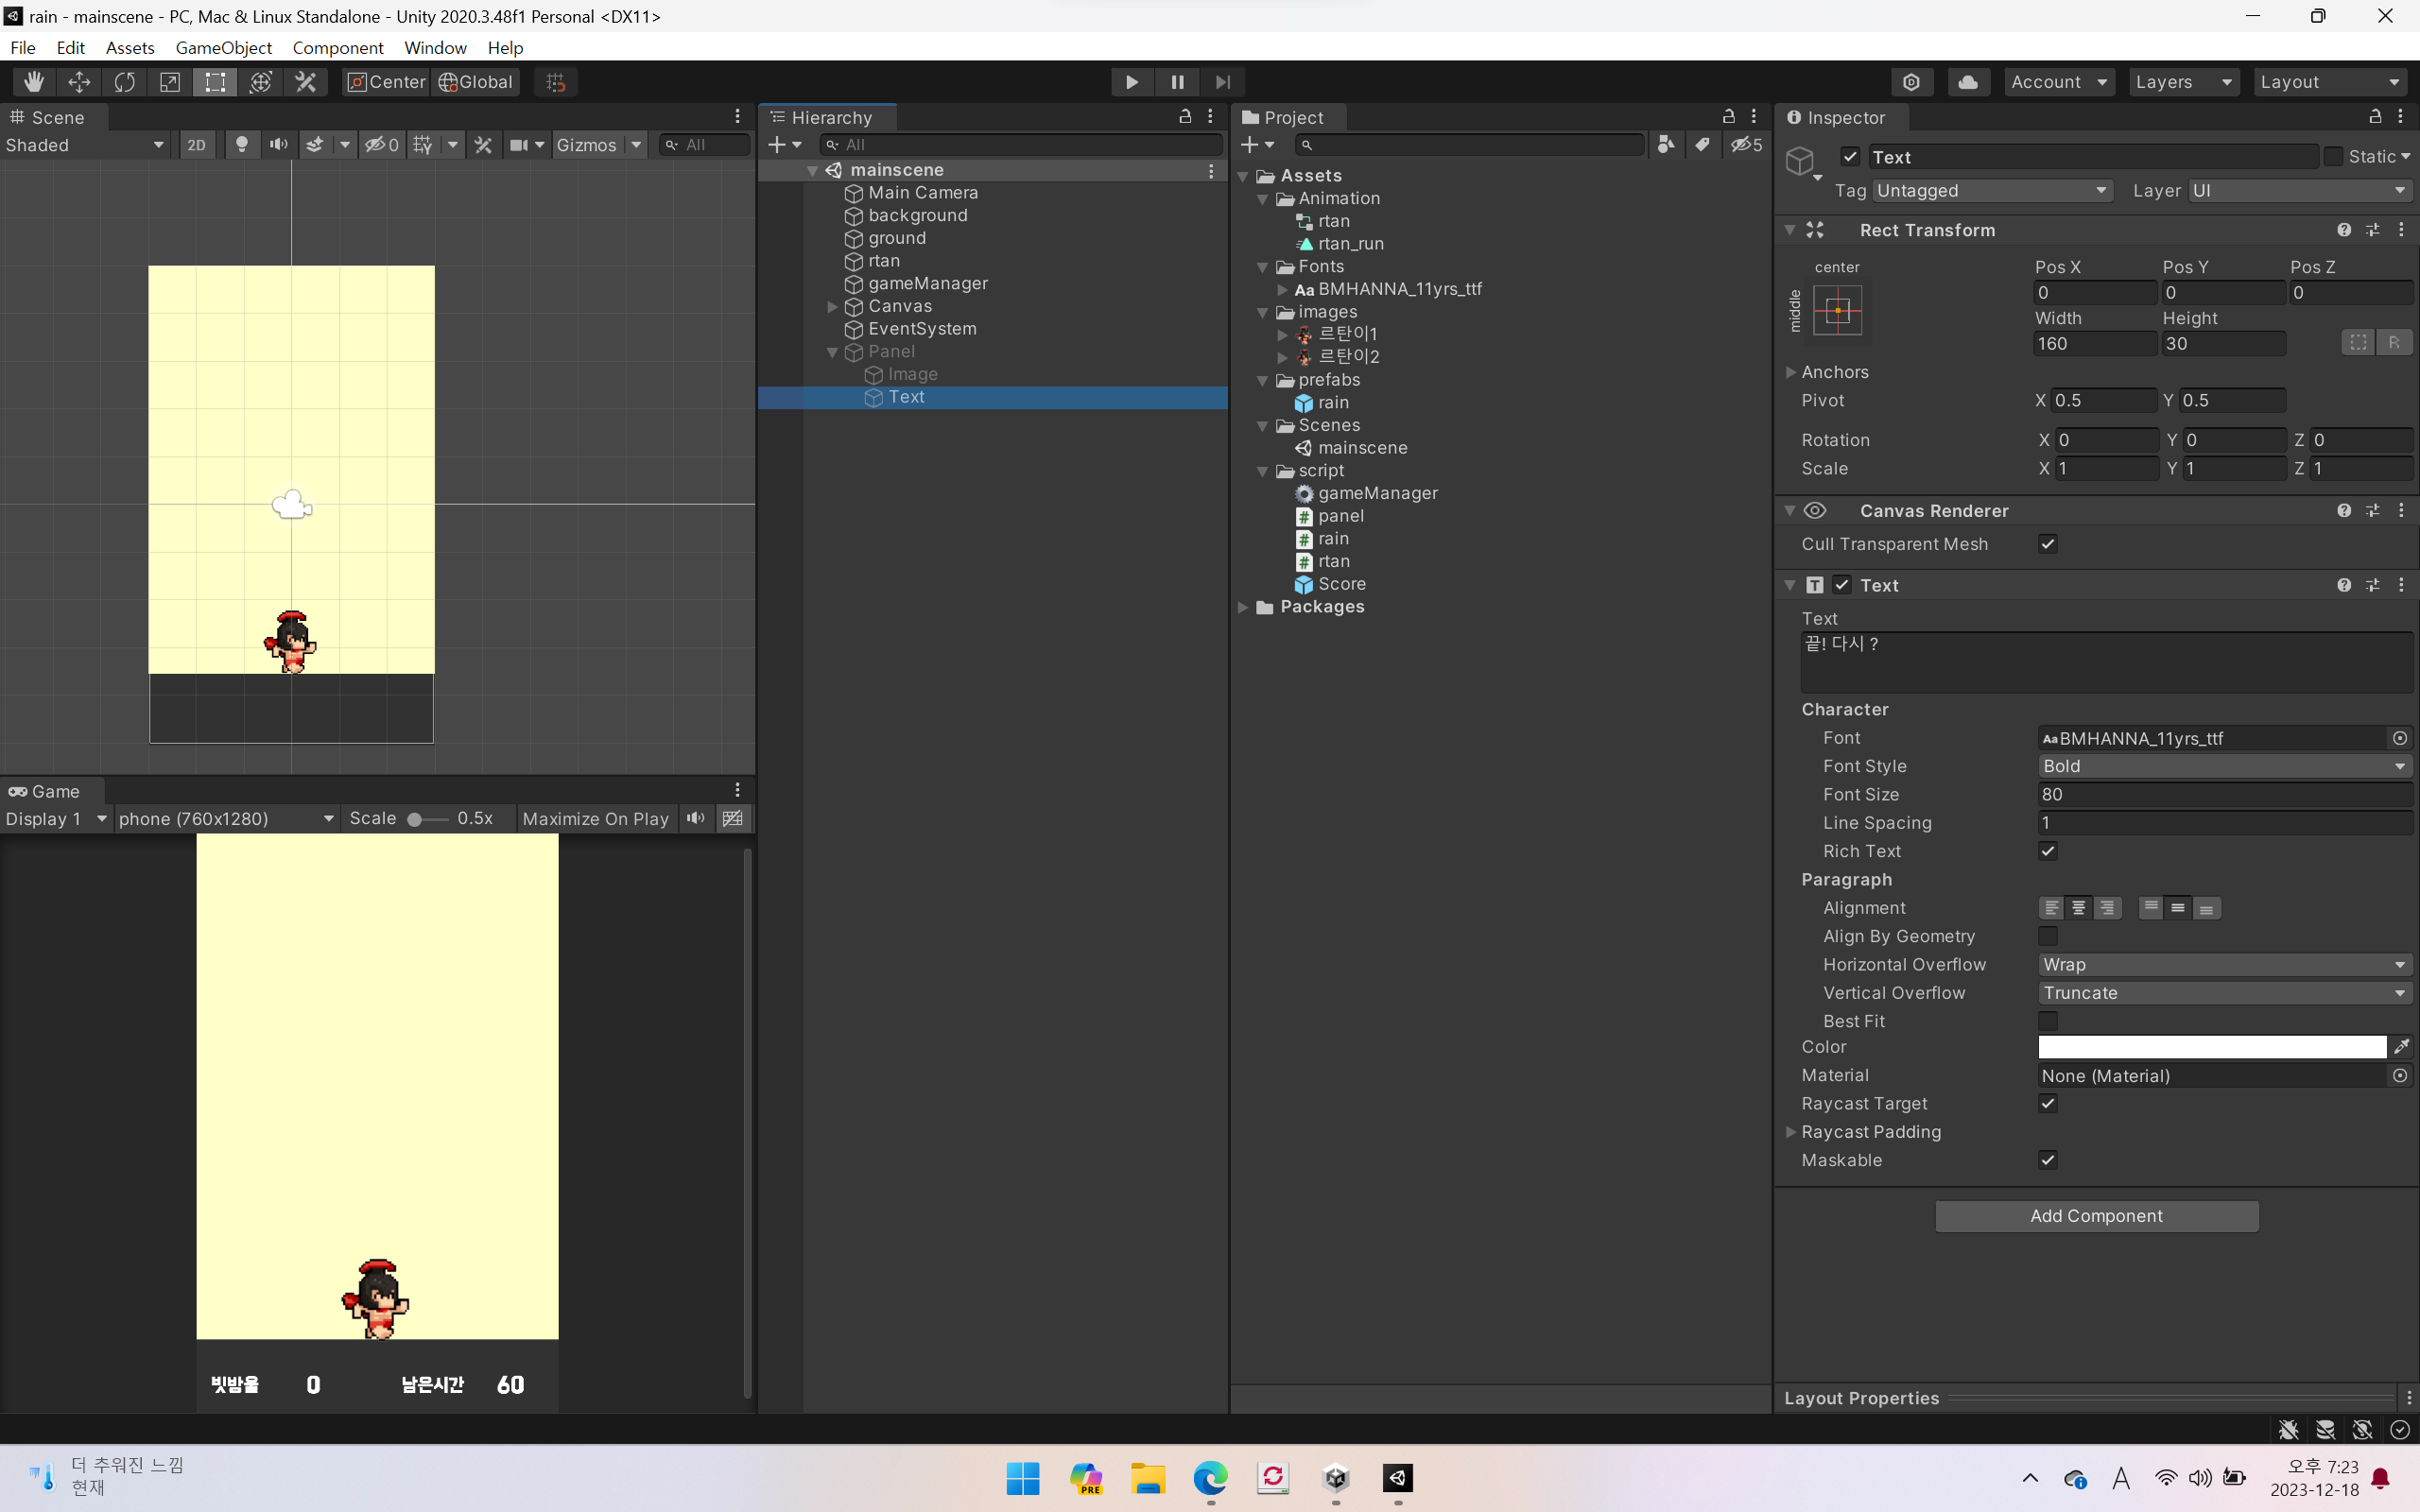Viewport: 2420px width, 1512px height.
Task: Toggle grid snapping icon in toolbar
Action: [x=556, y=82]
